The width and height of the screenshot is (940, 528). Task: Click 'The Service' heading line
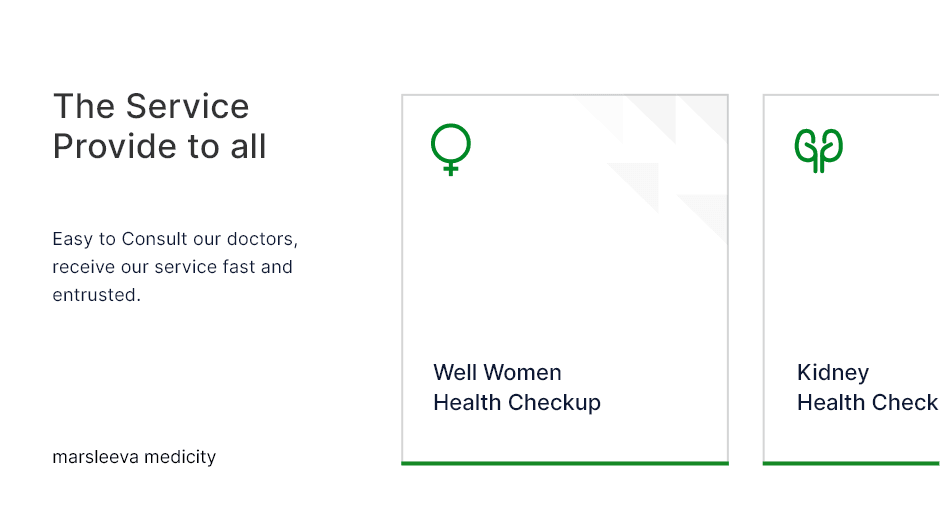coord(151,107)
